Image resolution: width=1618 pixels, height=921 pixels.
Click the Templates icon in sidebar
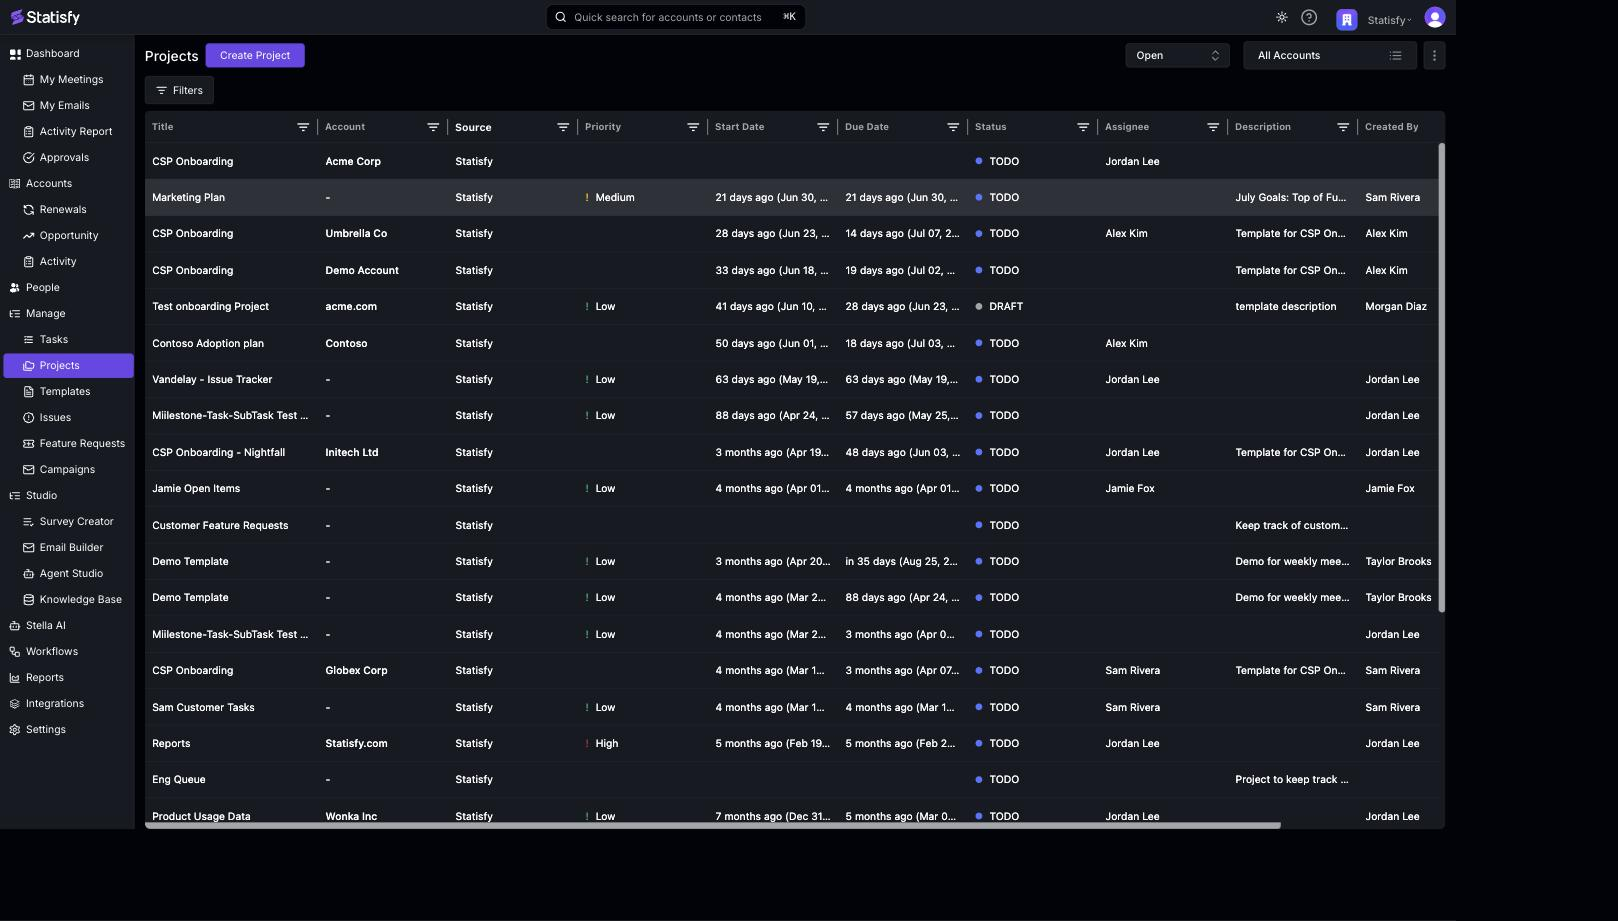(29, 392)
